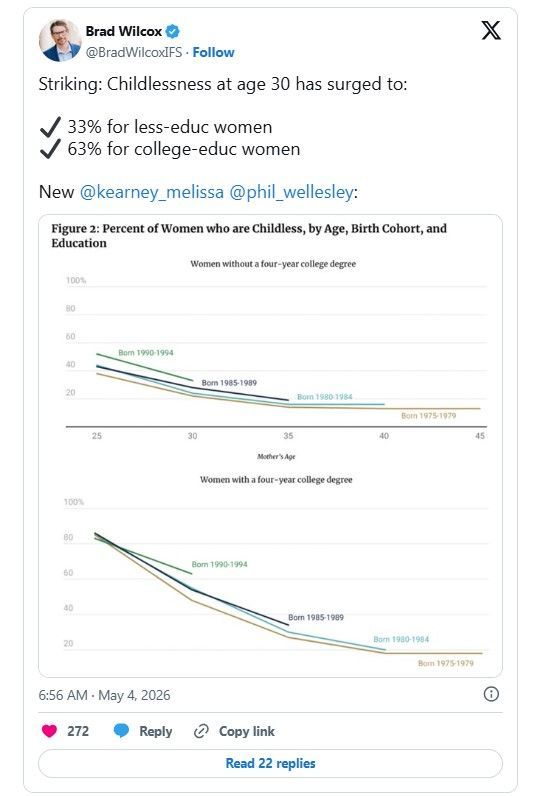
Task: Click the Figure 2 chart title
Action: click(249, 236)
